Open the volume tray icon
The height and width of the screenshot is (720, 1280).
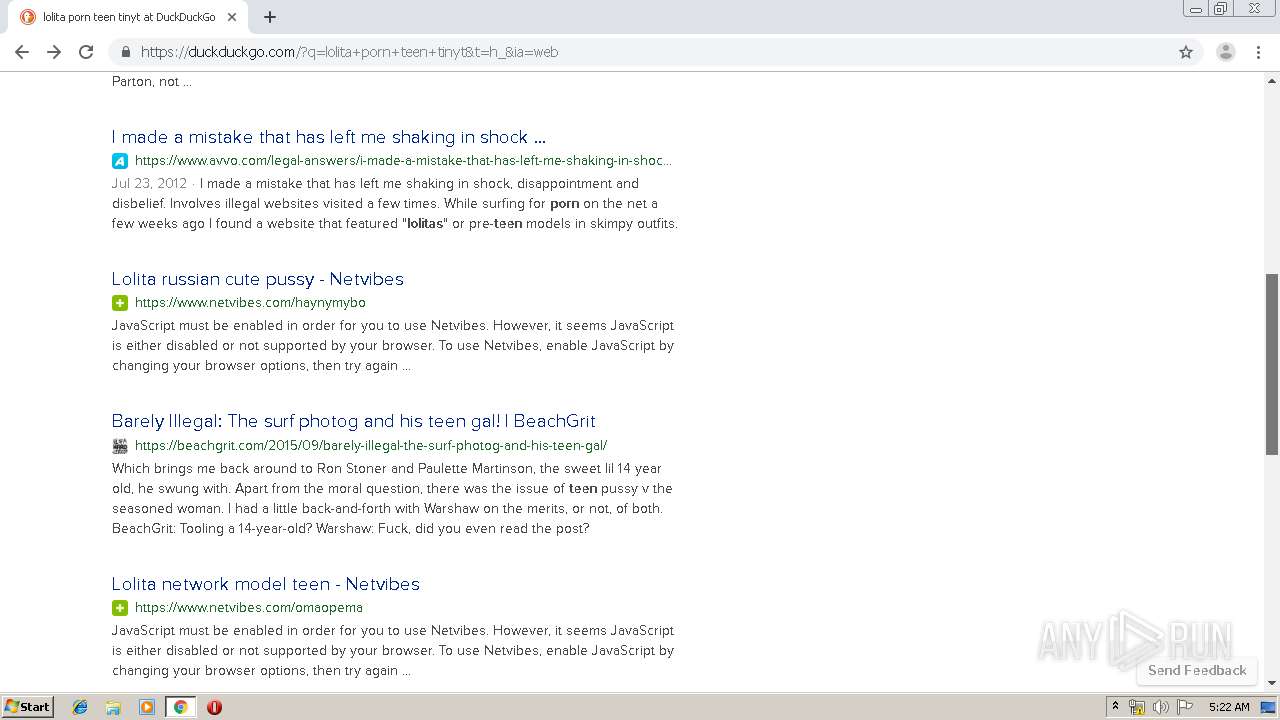coord(1161,707)
